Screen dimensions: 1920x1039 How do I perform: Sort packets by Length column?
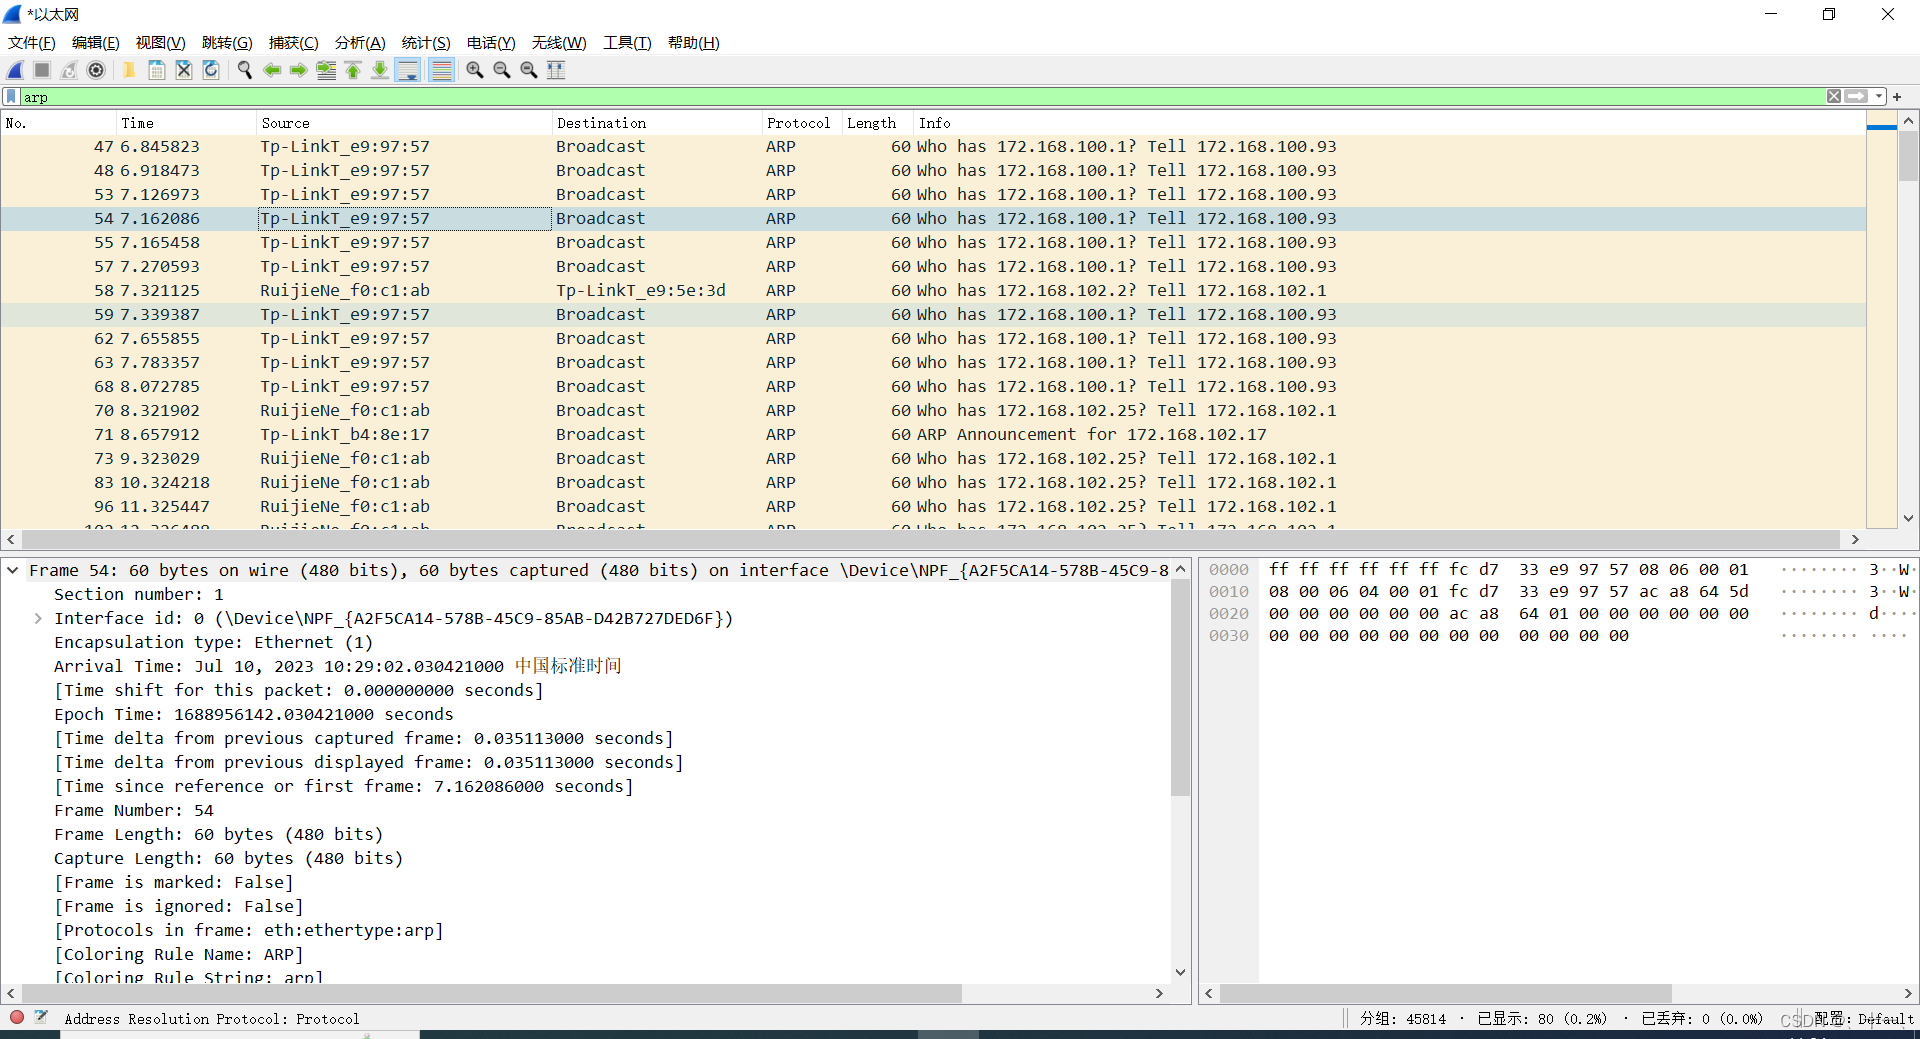pyautogui.click(x=877, y=123)
